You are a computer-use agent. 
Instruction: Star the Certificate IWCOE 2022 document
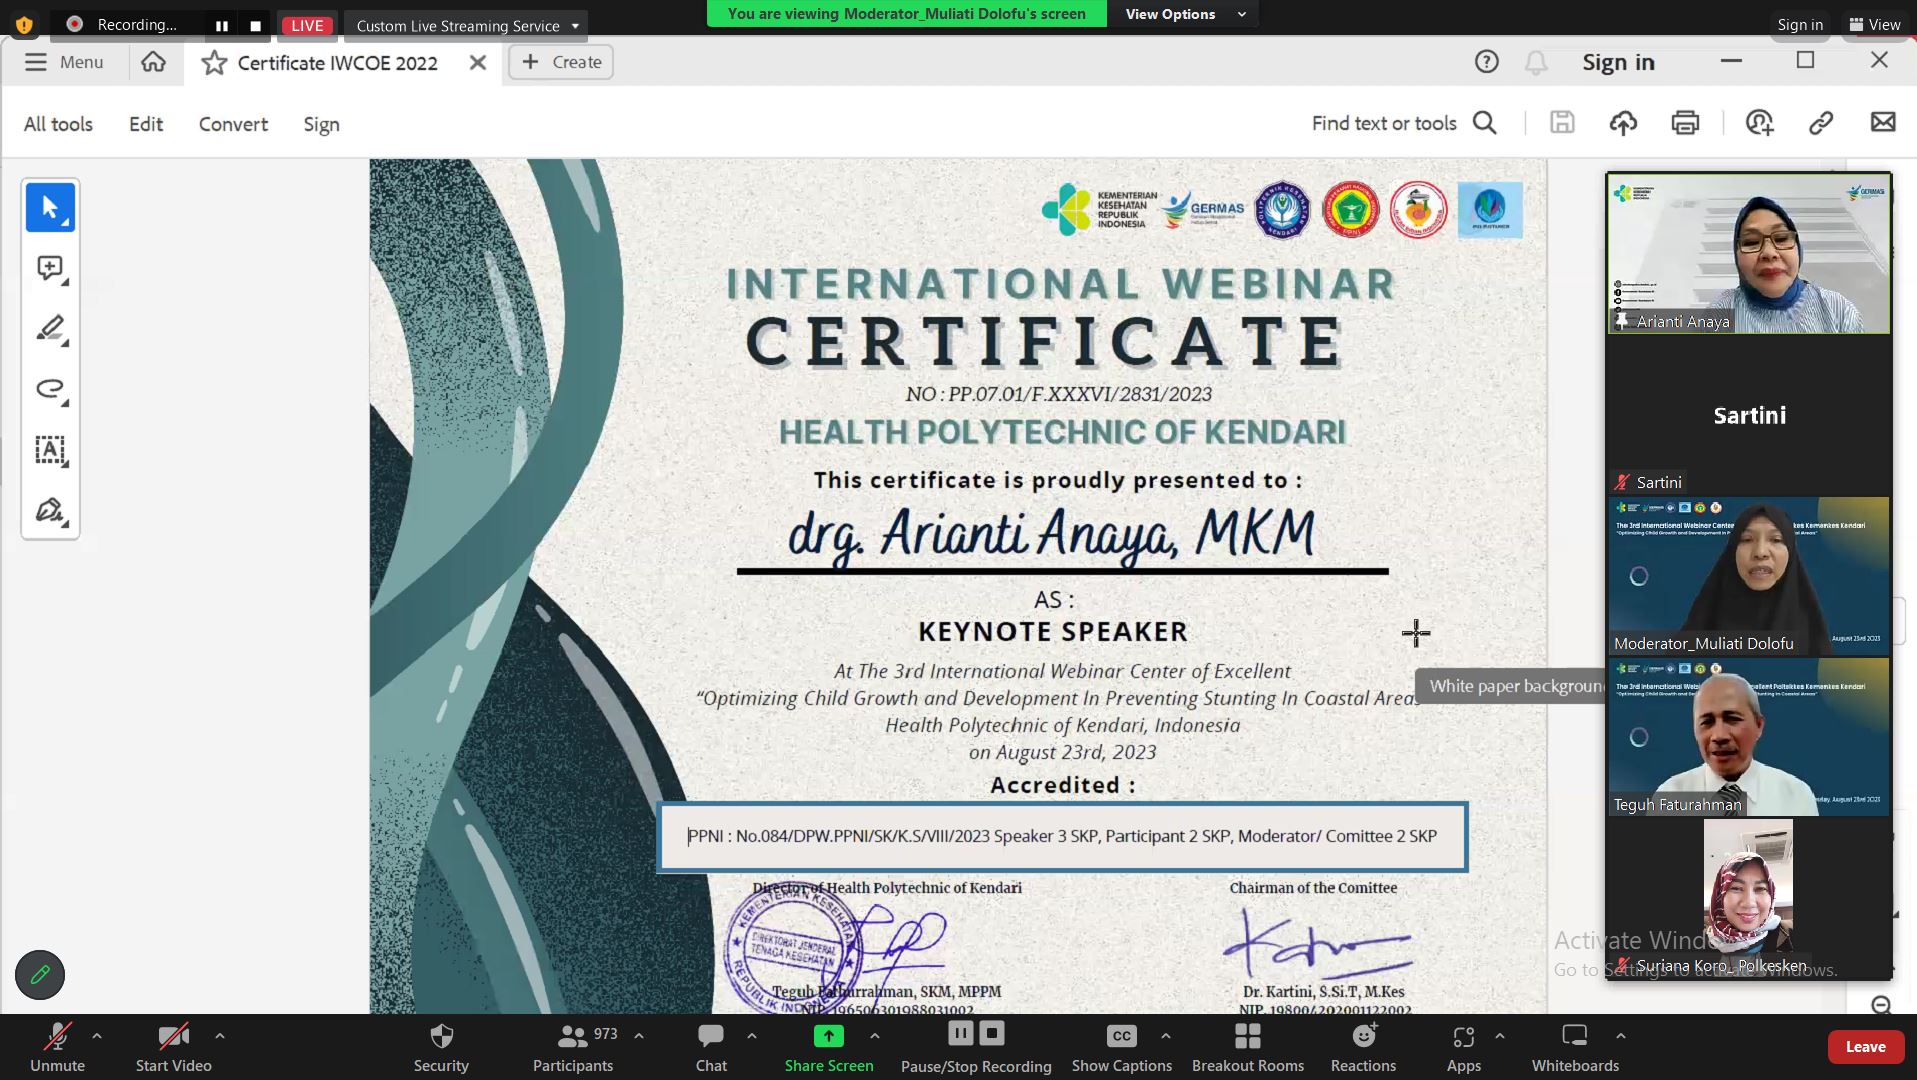[214, 63]
